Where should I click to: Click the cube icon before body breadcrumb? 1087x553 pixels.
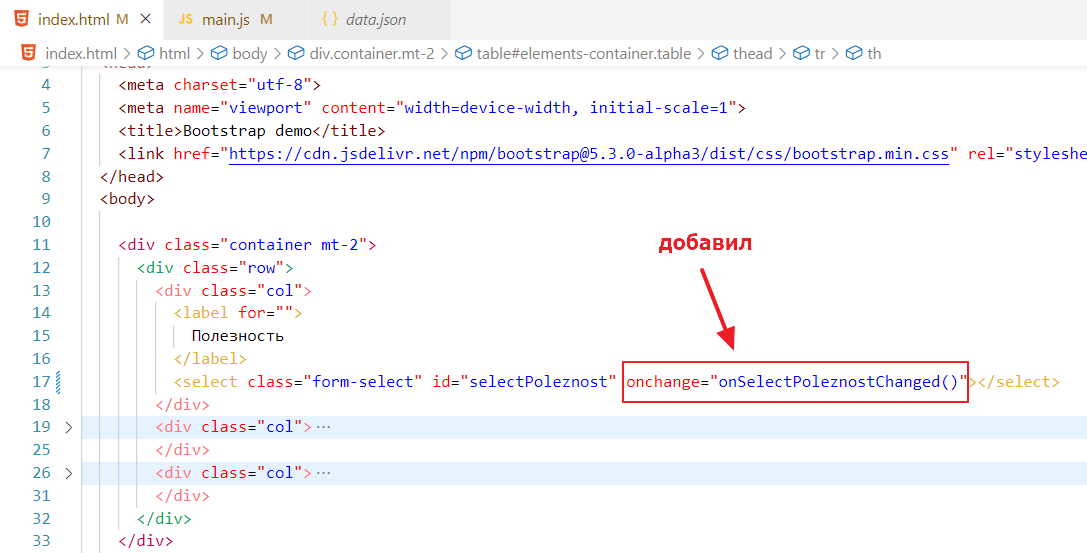216,54
